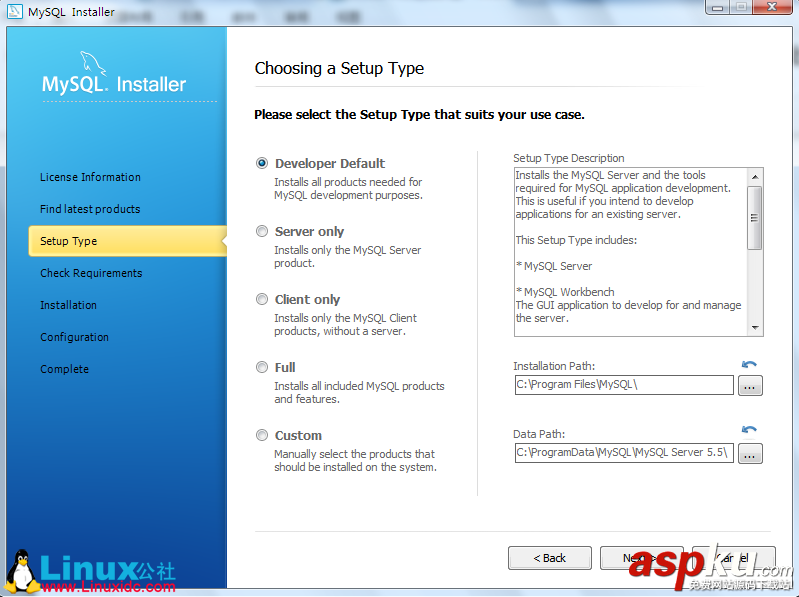Open the Find latest products step
799x597 pixels.
click(x=90, y=209)
